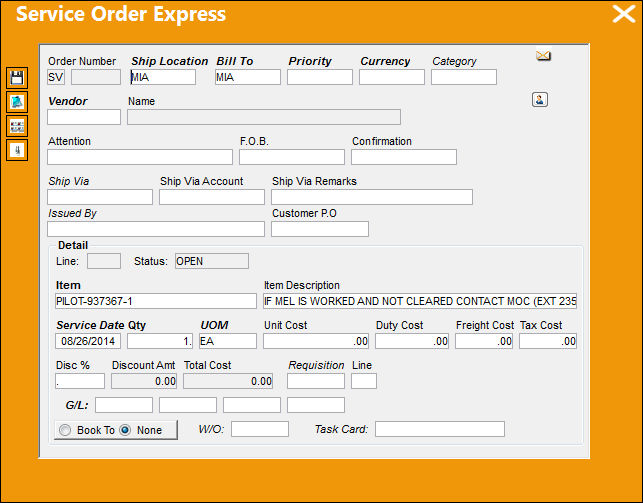Click the Status field showing OPEN
Screen dimensions: 643x503
(x=212, y=261)
